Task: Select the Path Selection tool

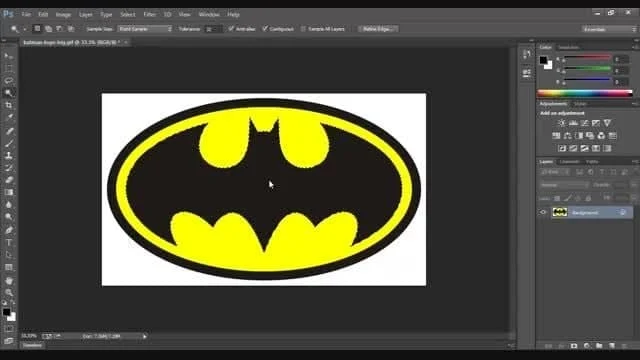Action: [9, 255]
